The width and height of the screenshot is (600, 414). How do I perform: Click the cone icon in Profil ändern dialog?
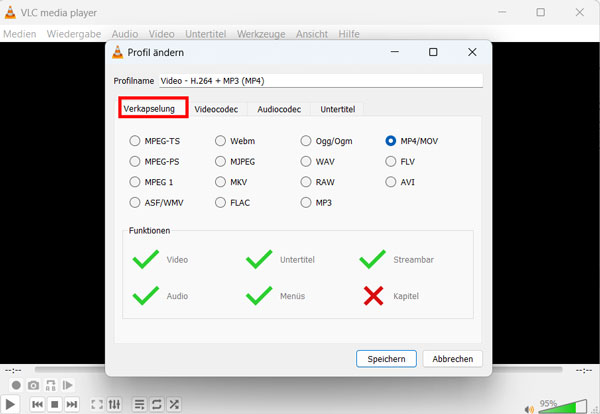pyautogui.click(x=118, y=52)
